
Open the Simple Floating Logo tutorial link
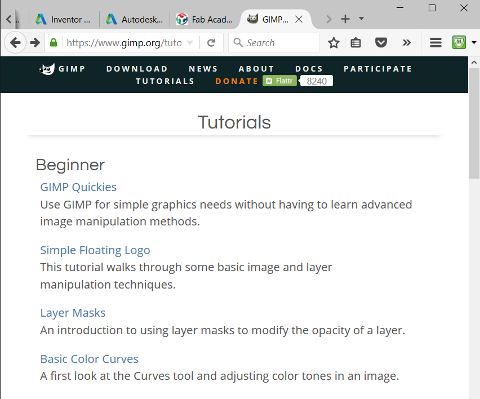coord(95,250)
